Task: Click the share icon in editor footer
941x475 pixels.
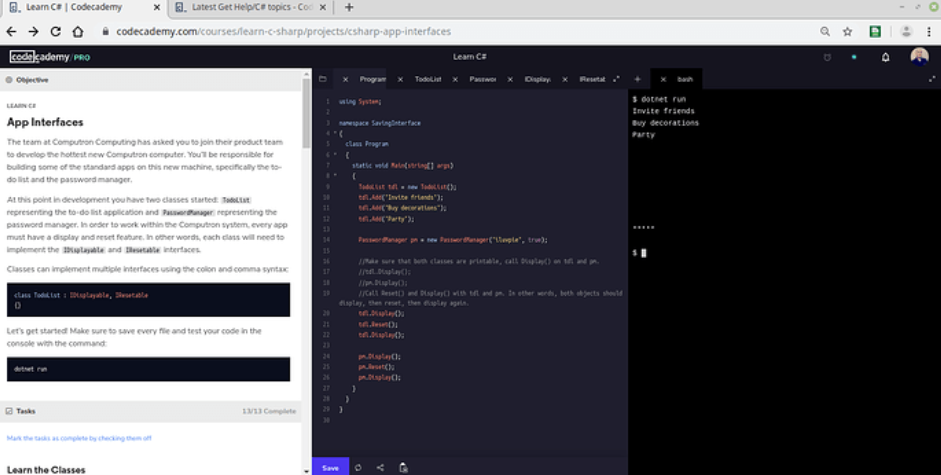Action: [380, 467]
